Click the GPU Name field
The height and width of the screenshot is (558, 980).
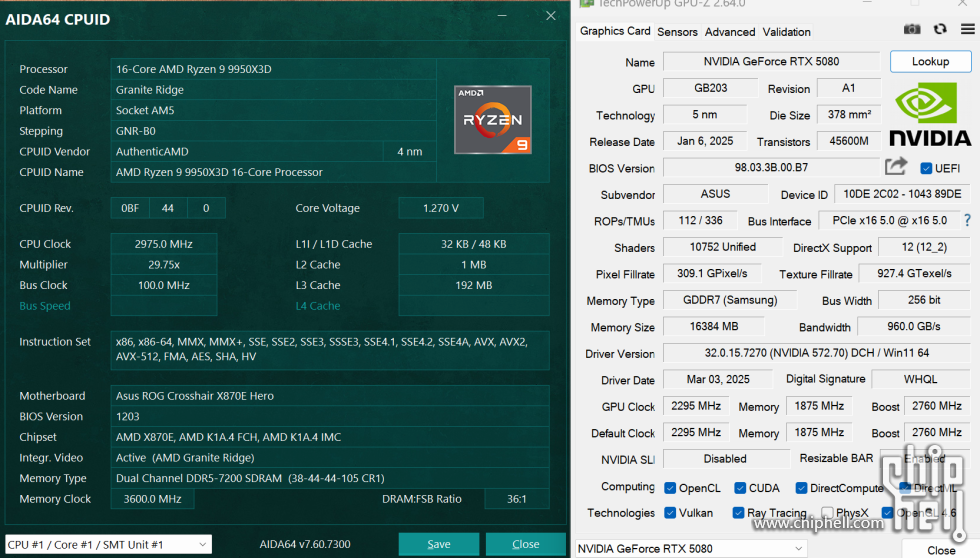[x=771, y=61]
